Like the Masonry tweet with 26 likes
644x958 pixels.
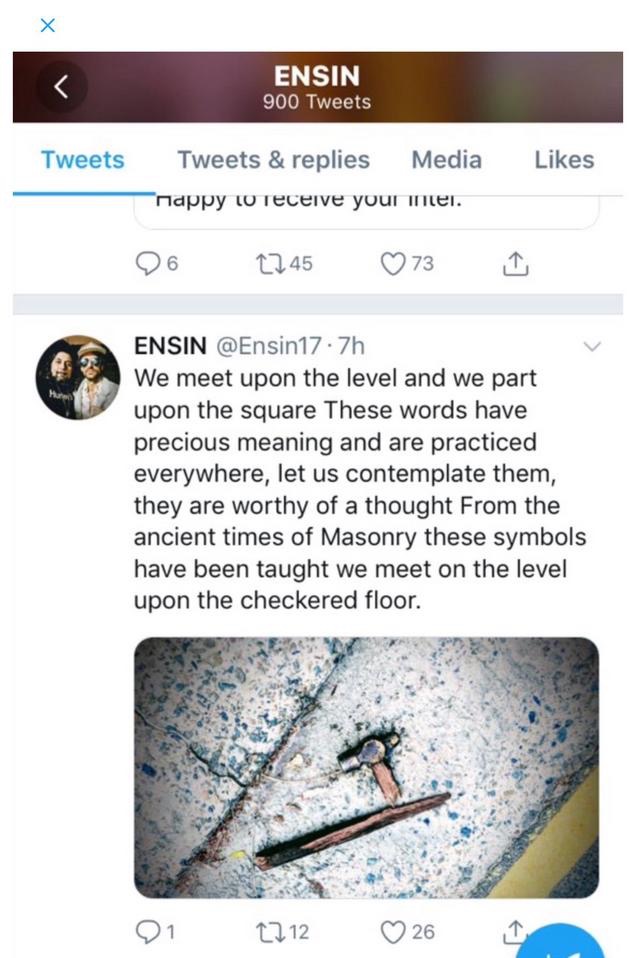[394, 931]
